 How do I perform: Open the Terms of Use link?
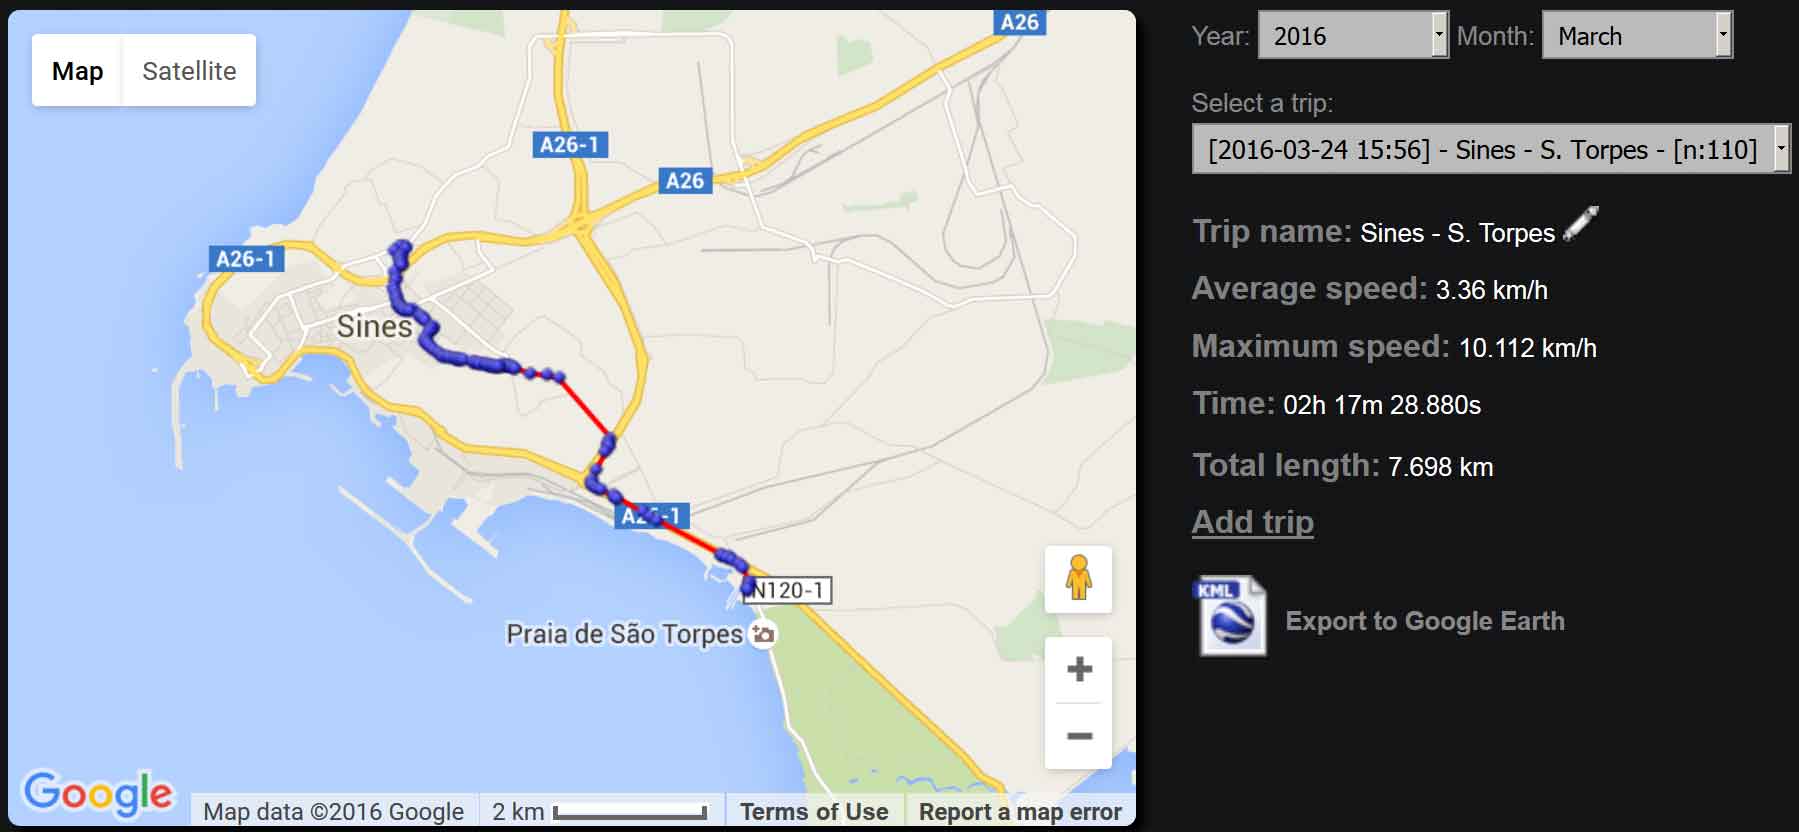pyautogui.click(x=814, y=812)
